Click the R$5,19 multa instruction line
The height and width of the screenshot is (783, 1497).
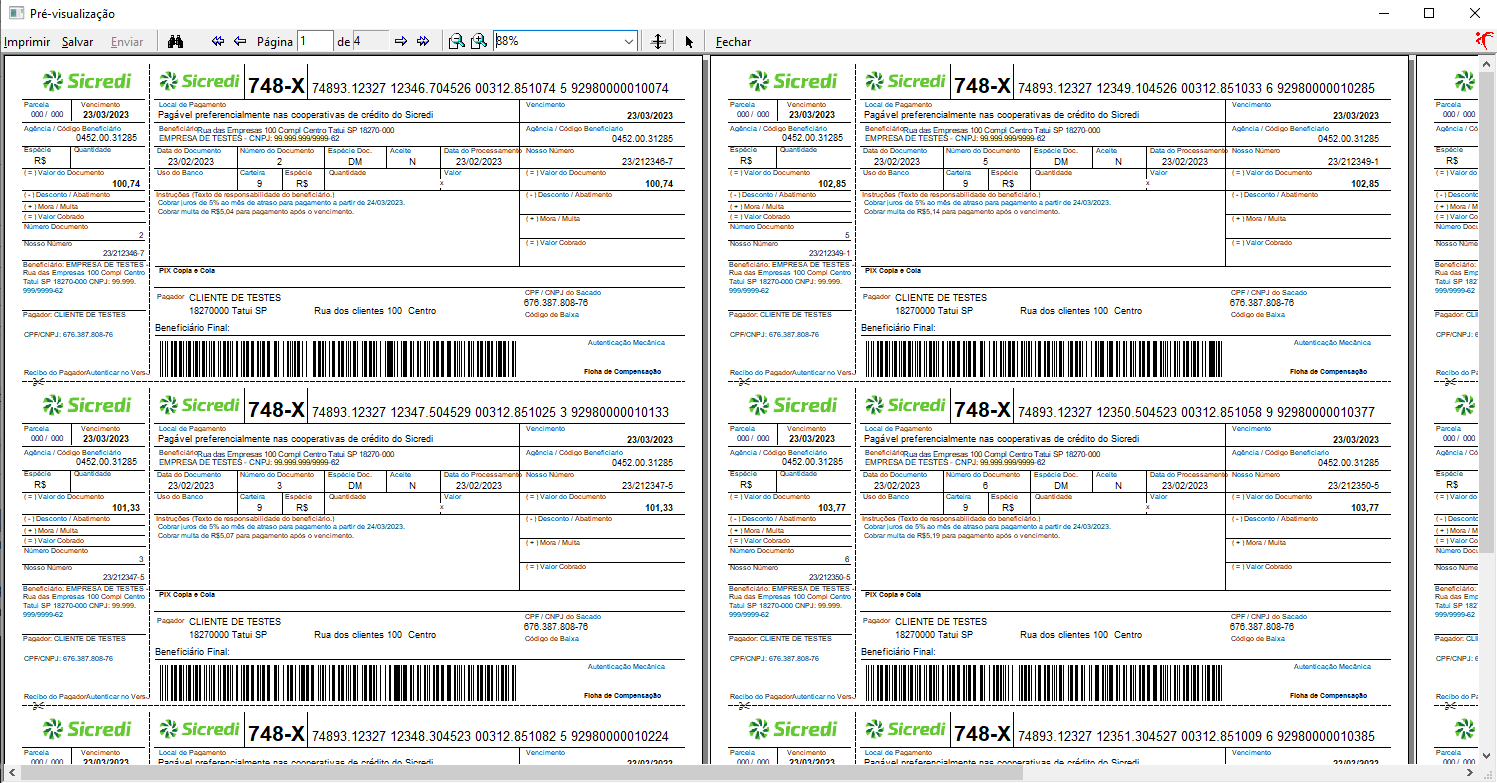click(x=962, y=536)
